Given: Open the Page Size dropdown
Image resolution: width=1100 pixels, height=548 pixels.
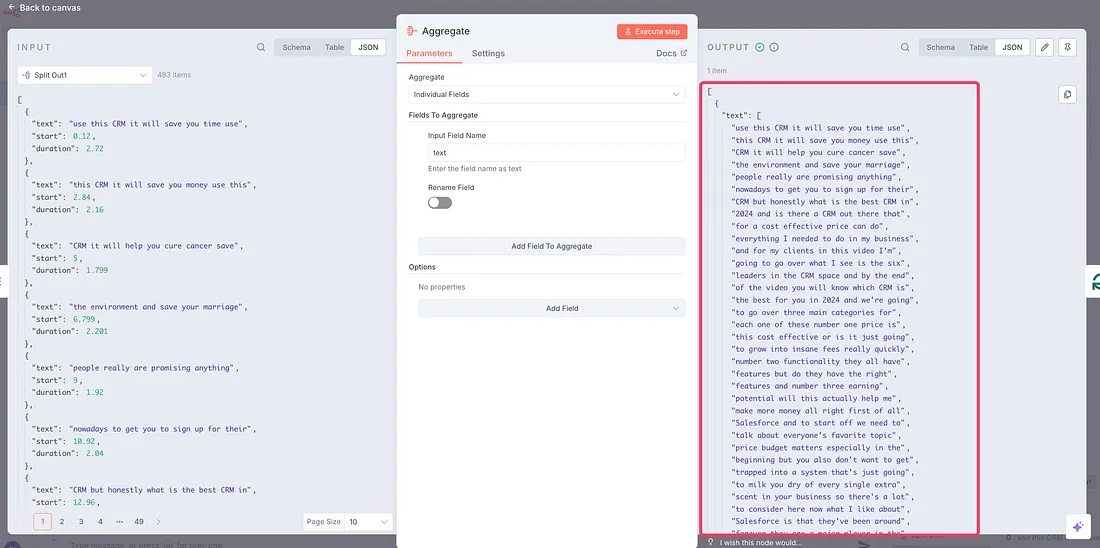Looking at the screenshot, I should pyautogui.click(x=369, y=522).
